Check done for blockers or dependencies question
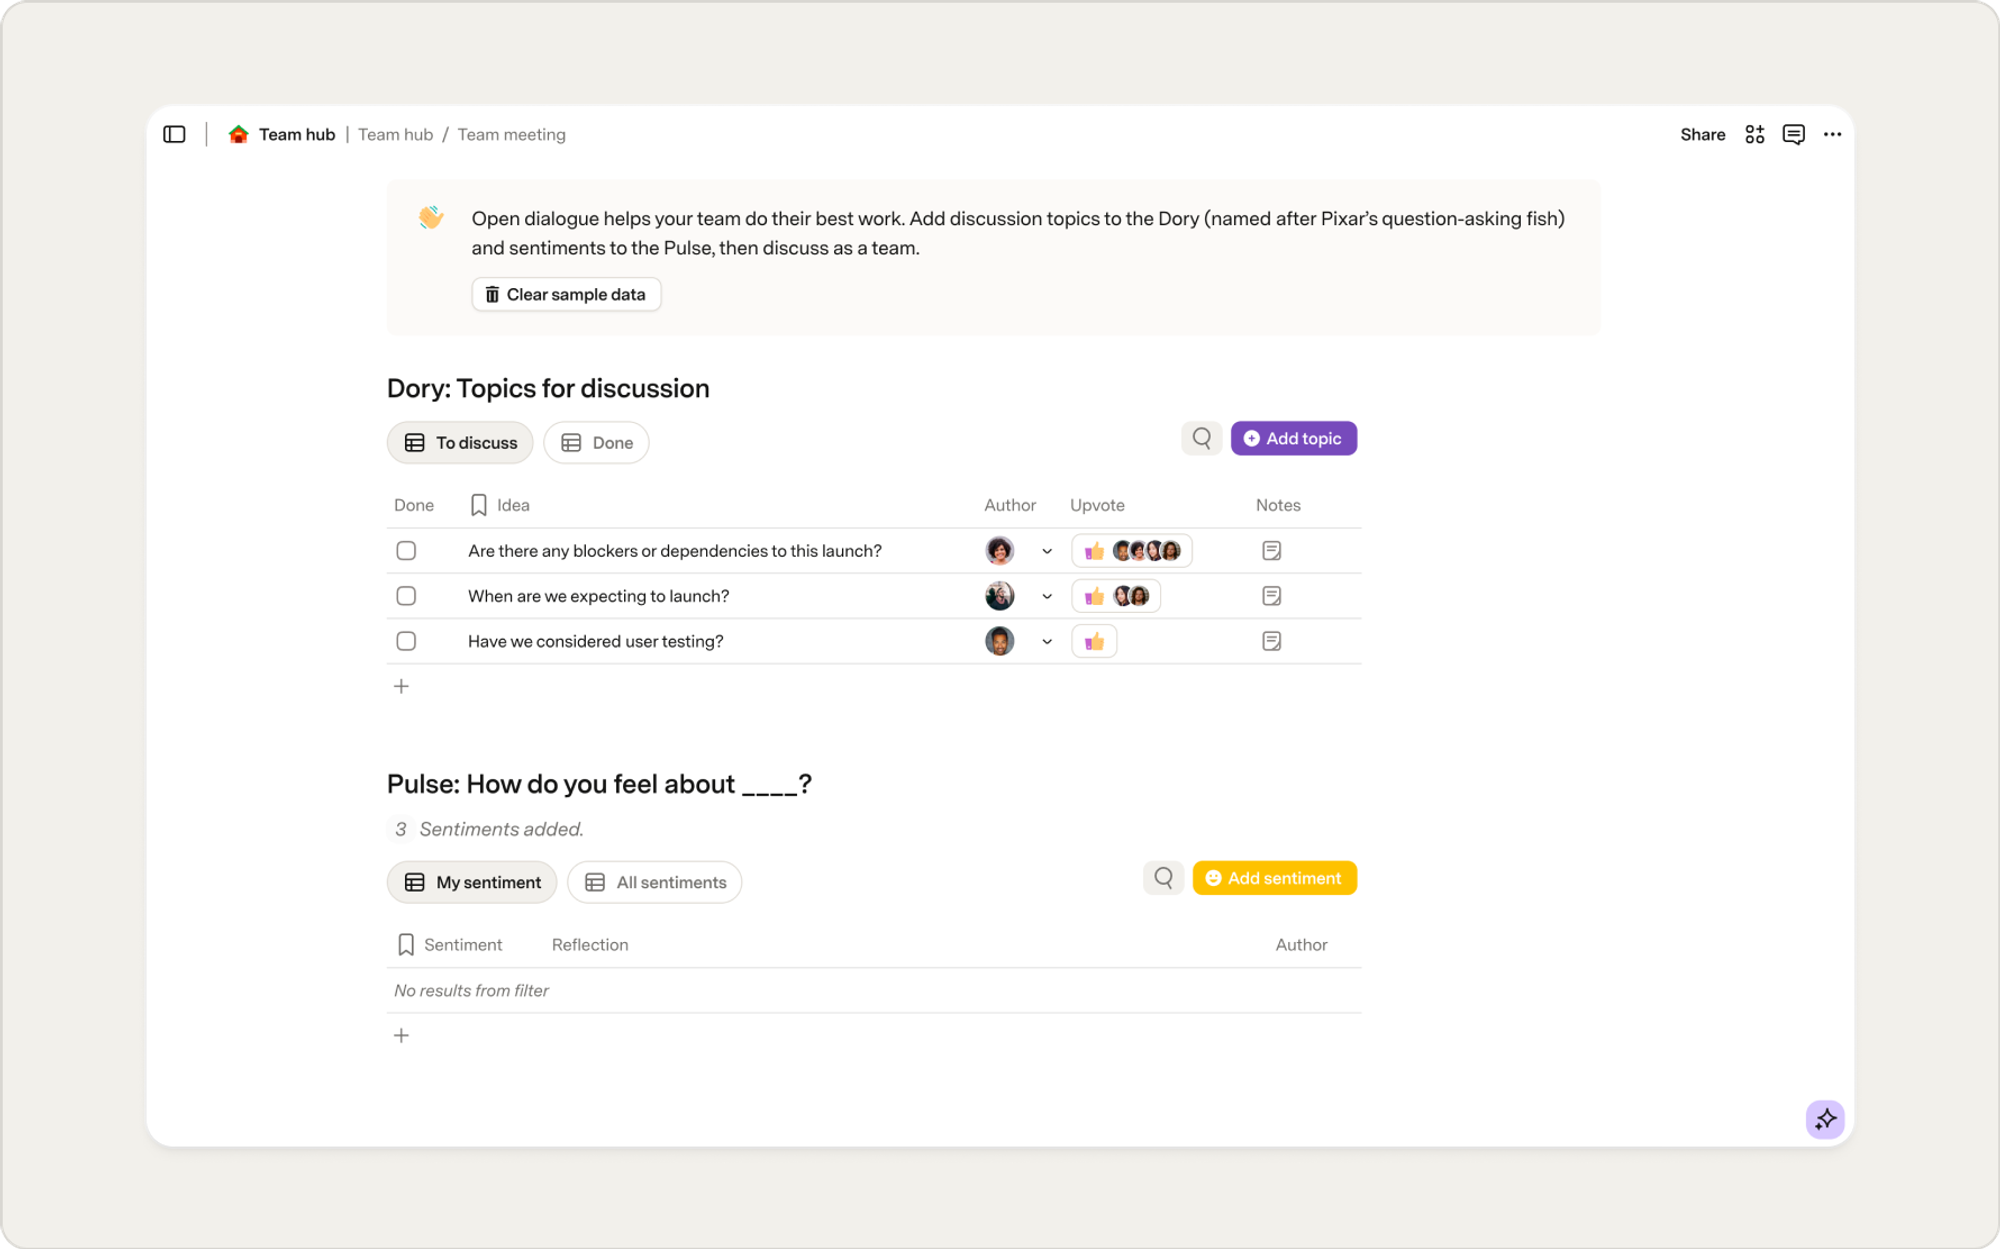The width and height of the screenshot is (2000, 1249). 406,551
